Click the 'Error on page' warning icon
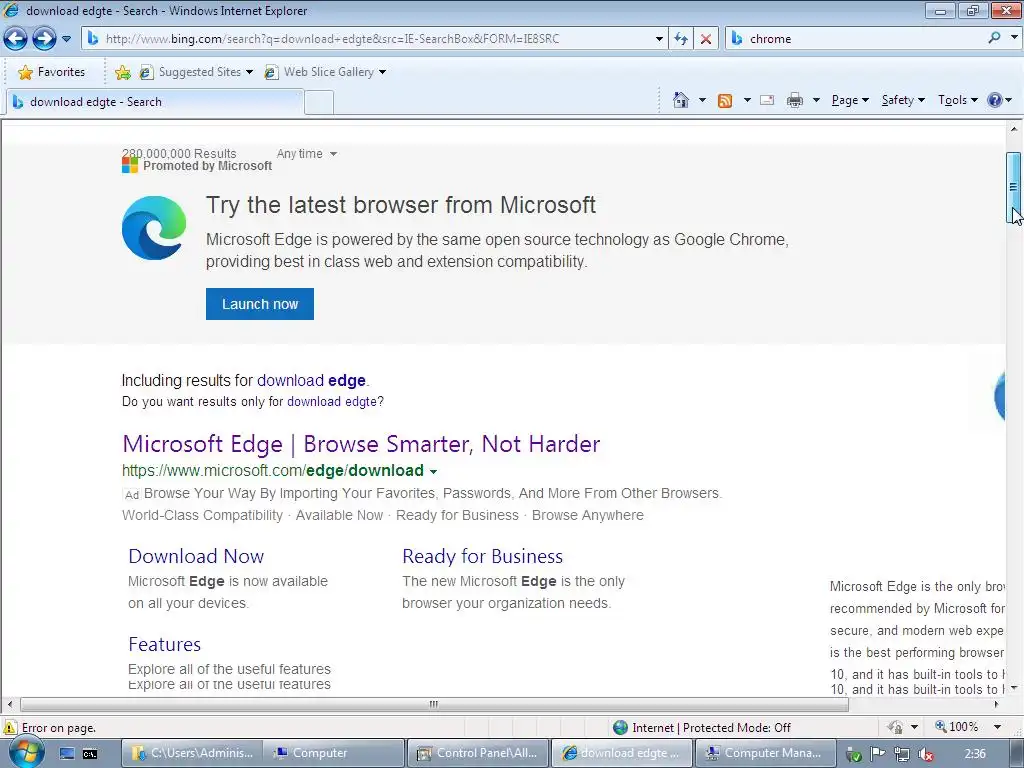 10,728
